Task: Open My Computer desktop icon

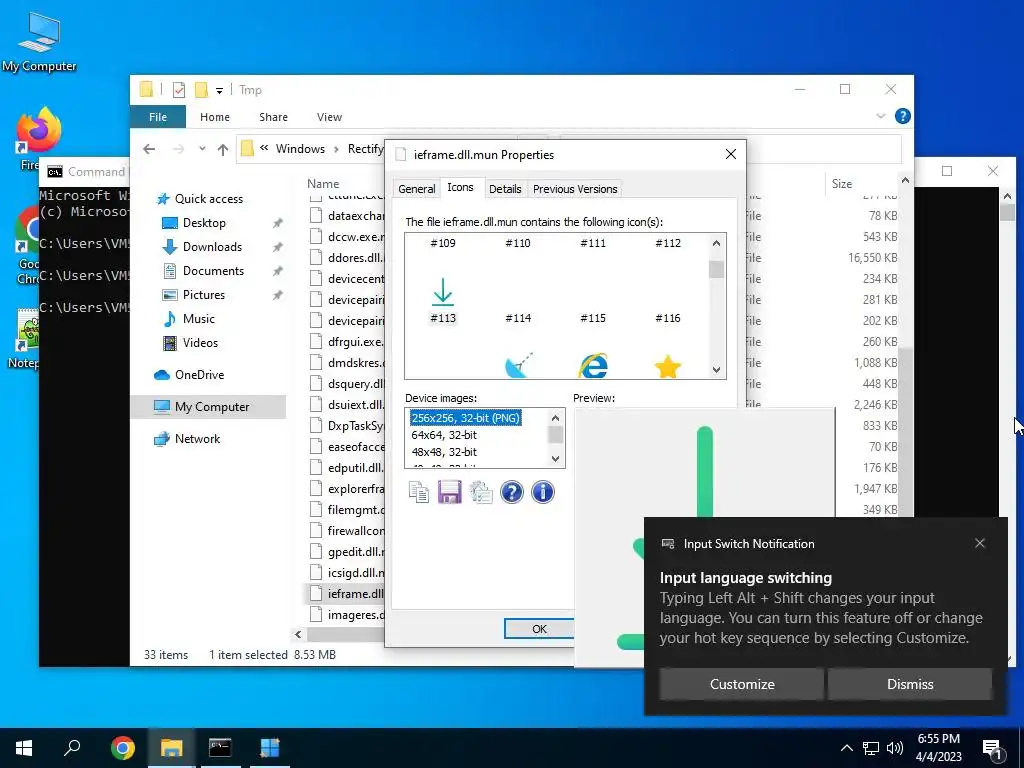Action: coord(39,42)
